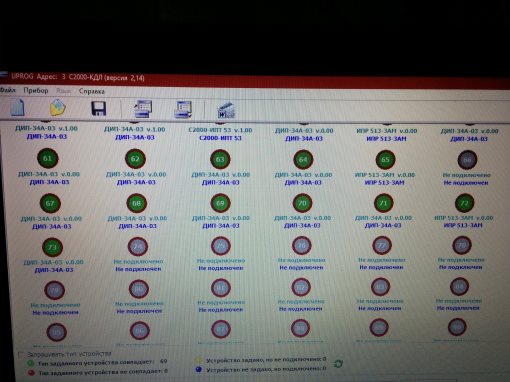This screenshot has width=510, height=382.
Task: Save configuration using the floppy disk icon
Action: [x=99, y=109]
